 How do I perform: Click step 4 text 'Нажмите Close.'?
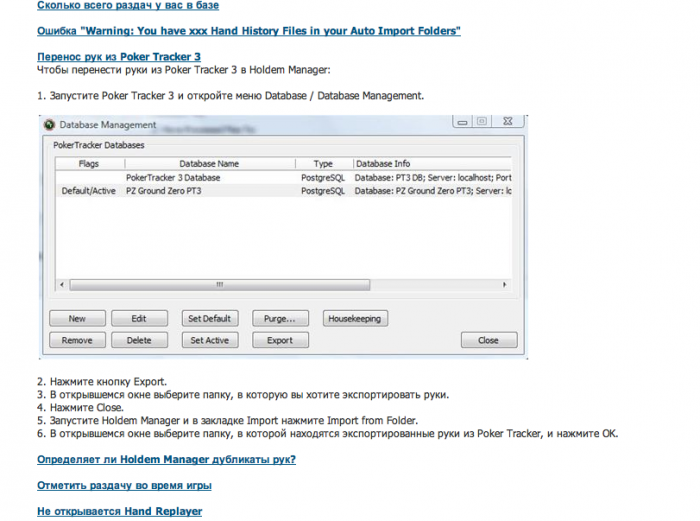[80, 408]
